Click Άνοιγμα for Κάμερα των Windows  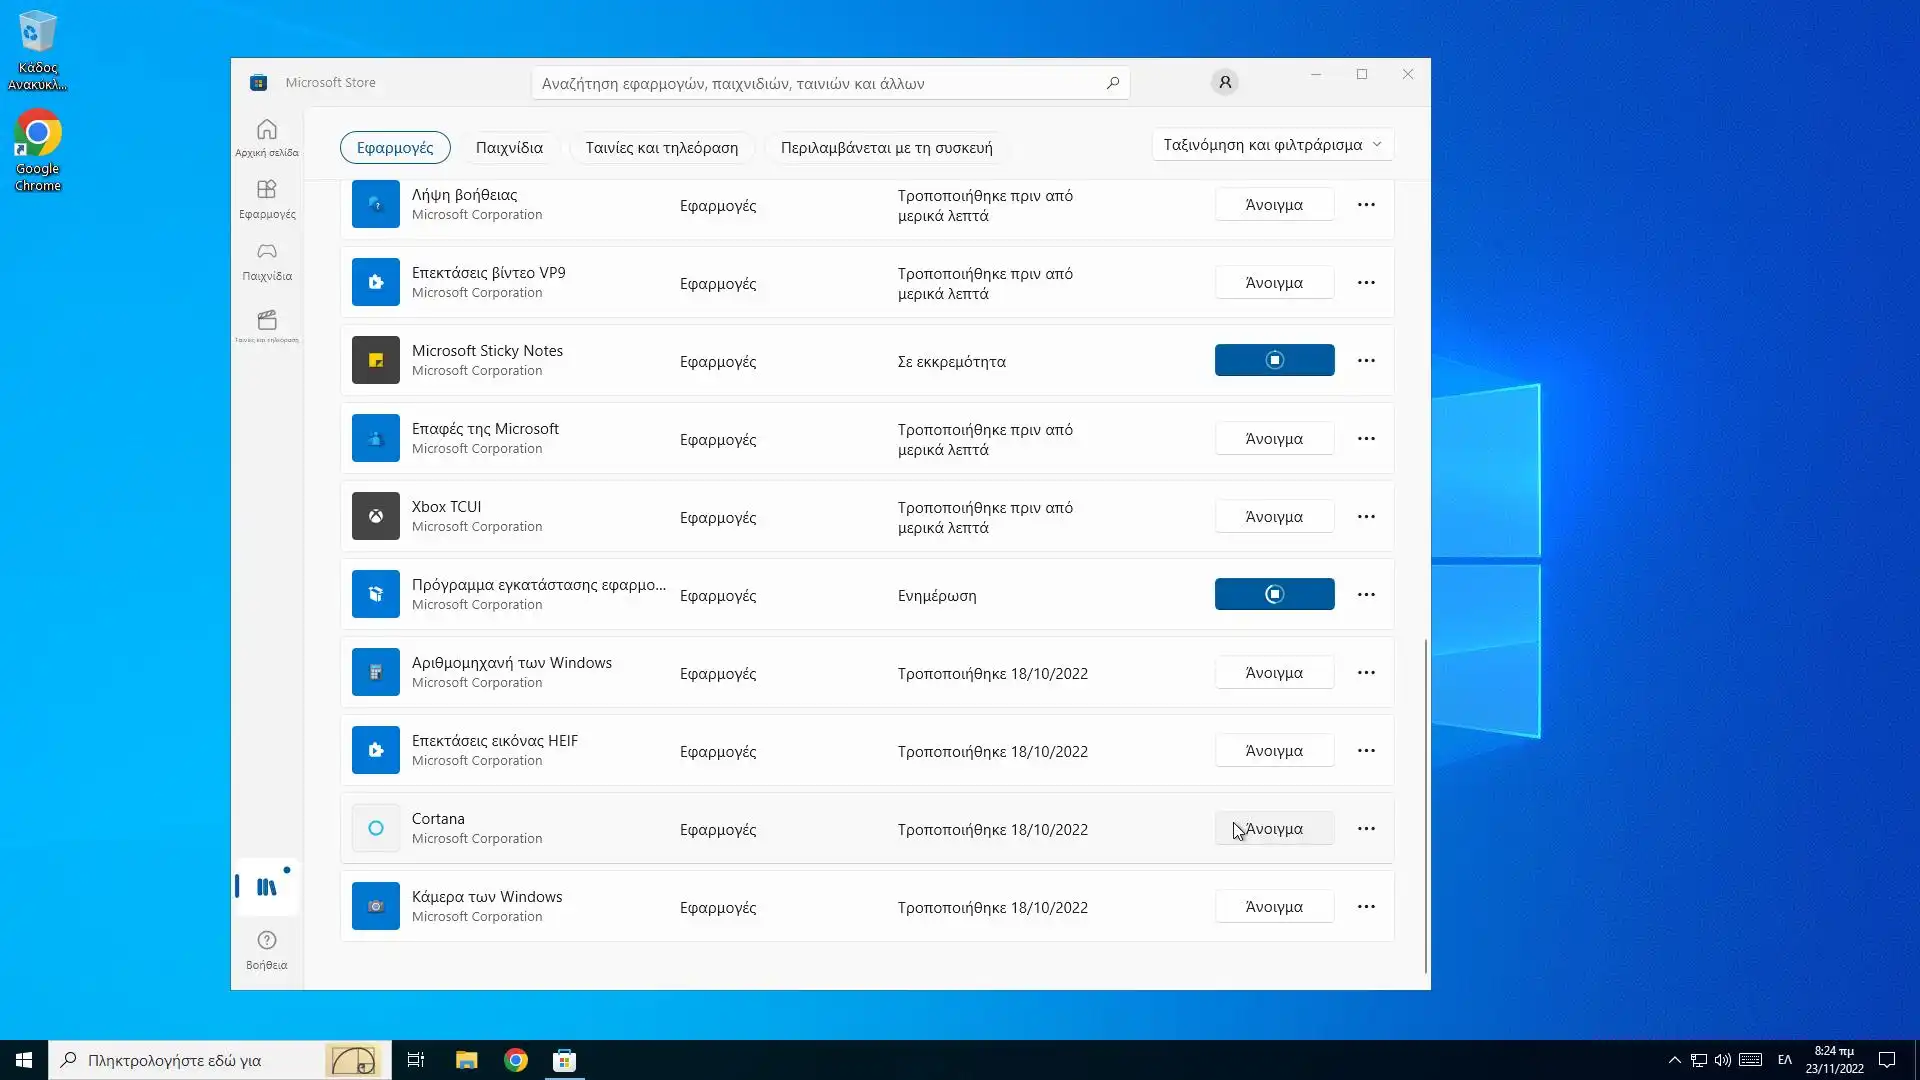[1274, 907]
